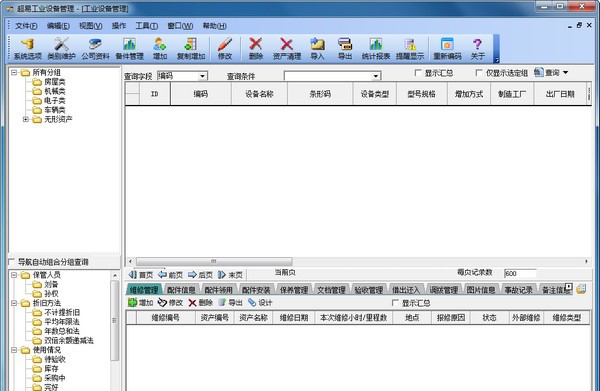Viewport: 600px width, 391px height.
Task: Click the 修改 pencil toolbar icon
Action: point(225,49)
